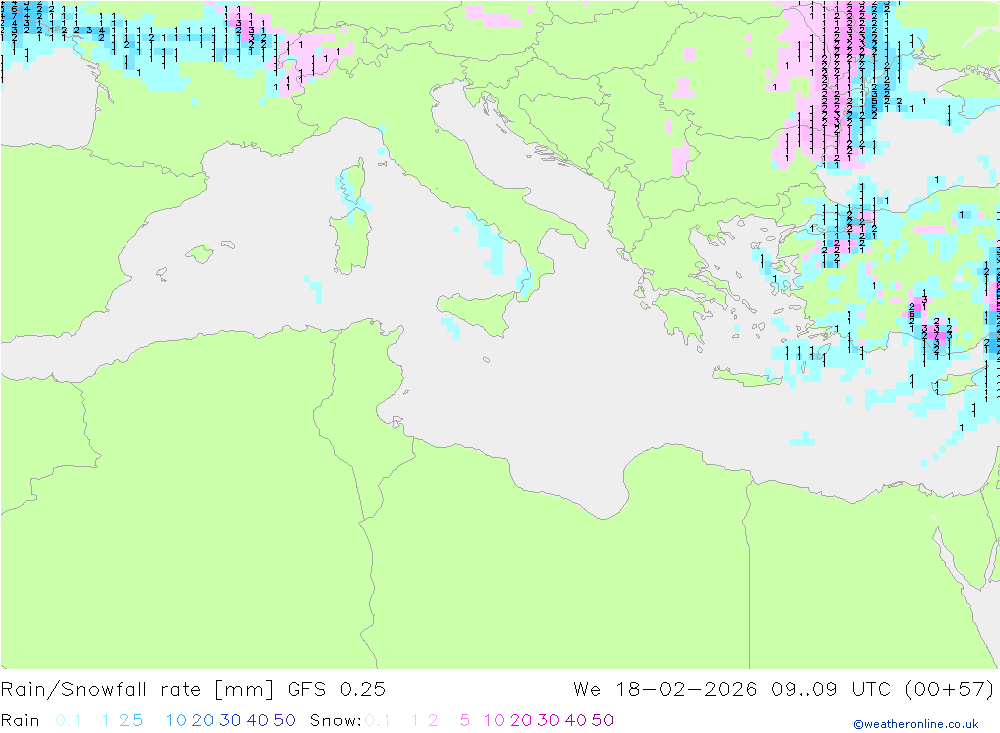This screenshot has width=1000, height=733.
Task: Click the Snow legend value 20
Action: (x=521, y=720)
